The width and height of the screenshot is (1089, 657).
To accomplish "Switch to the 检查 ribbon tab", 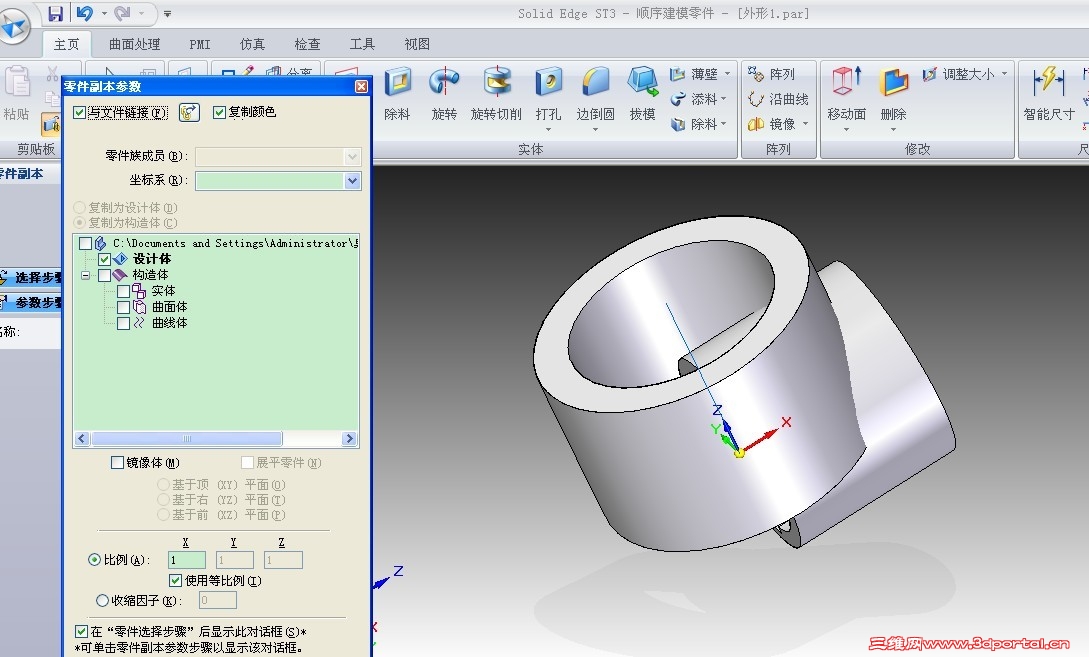I will point(307,44).
